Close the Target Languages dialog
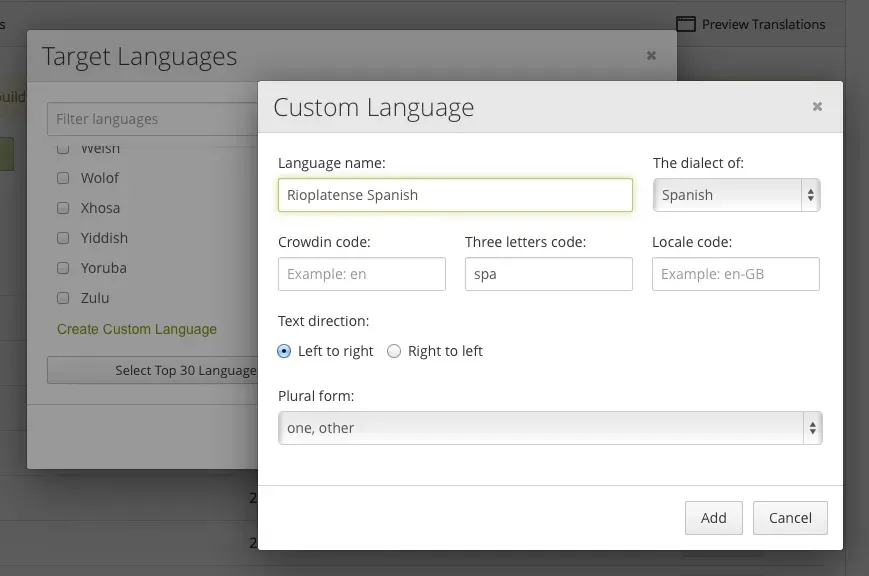Image resolution: width=869 pixels, height=576 pixels. pos(651,55)
